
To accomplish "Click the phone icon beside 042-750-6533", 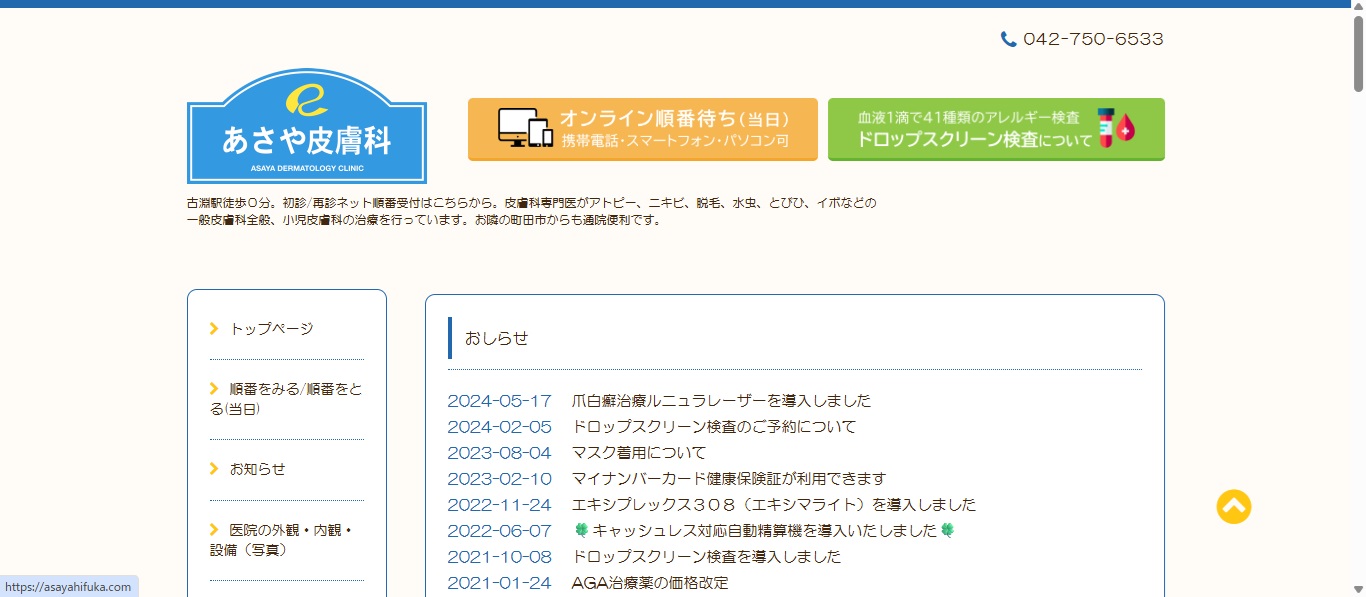I will (x=1008, y=39).
